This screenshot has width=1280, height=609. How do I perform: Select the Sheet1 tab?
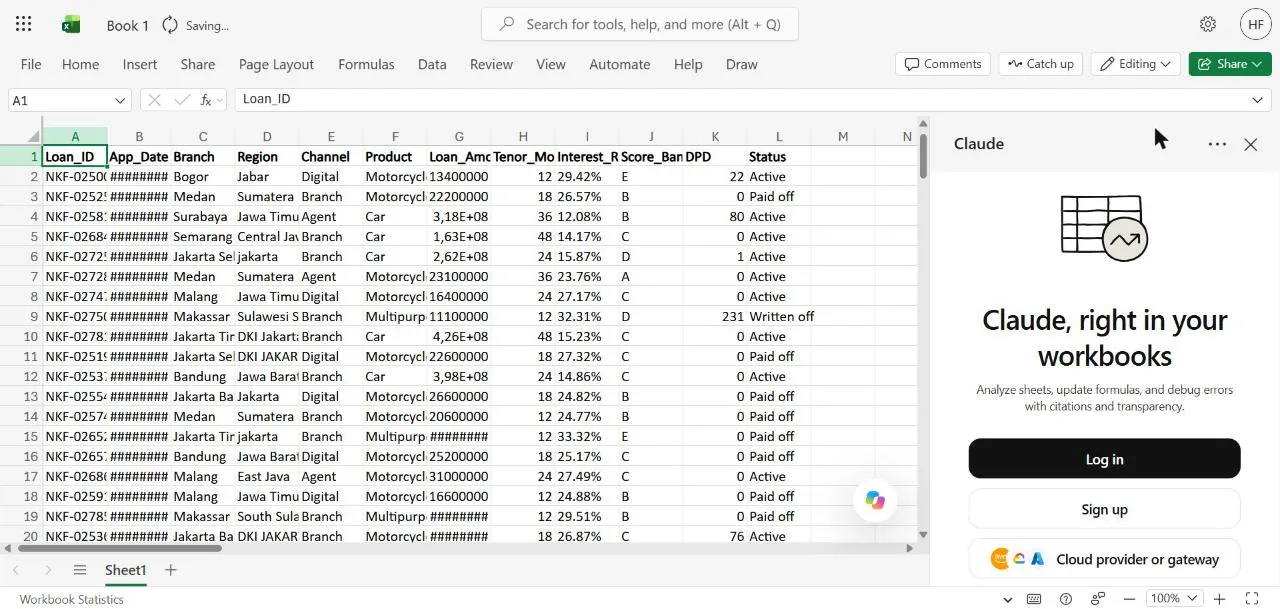tap(126, 570)
